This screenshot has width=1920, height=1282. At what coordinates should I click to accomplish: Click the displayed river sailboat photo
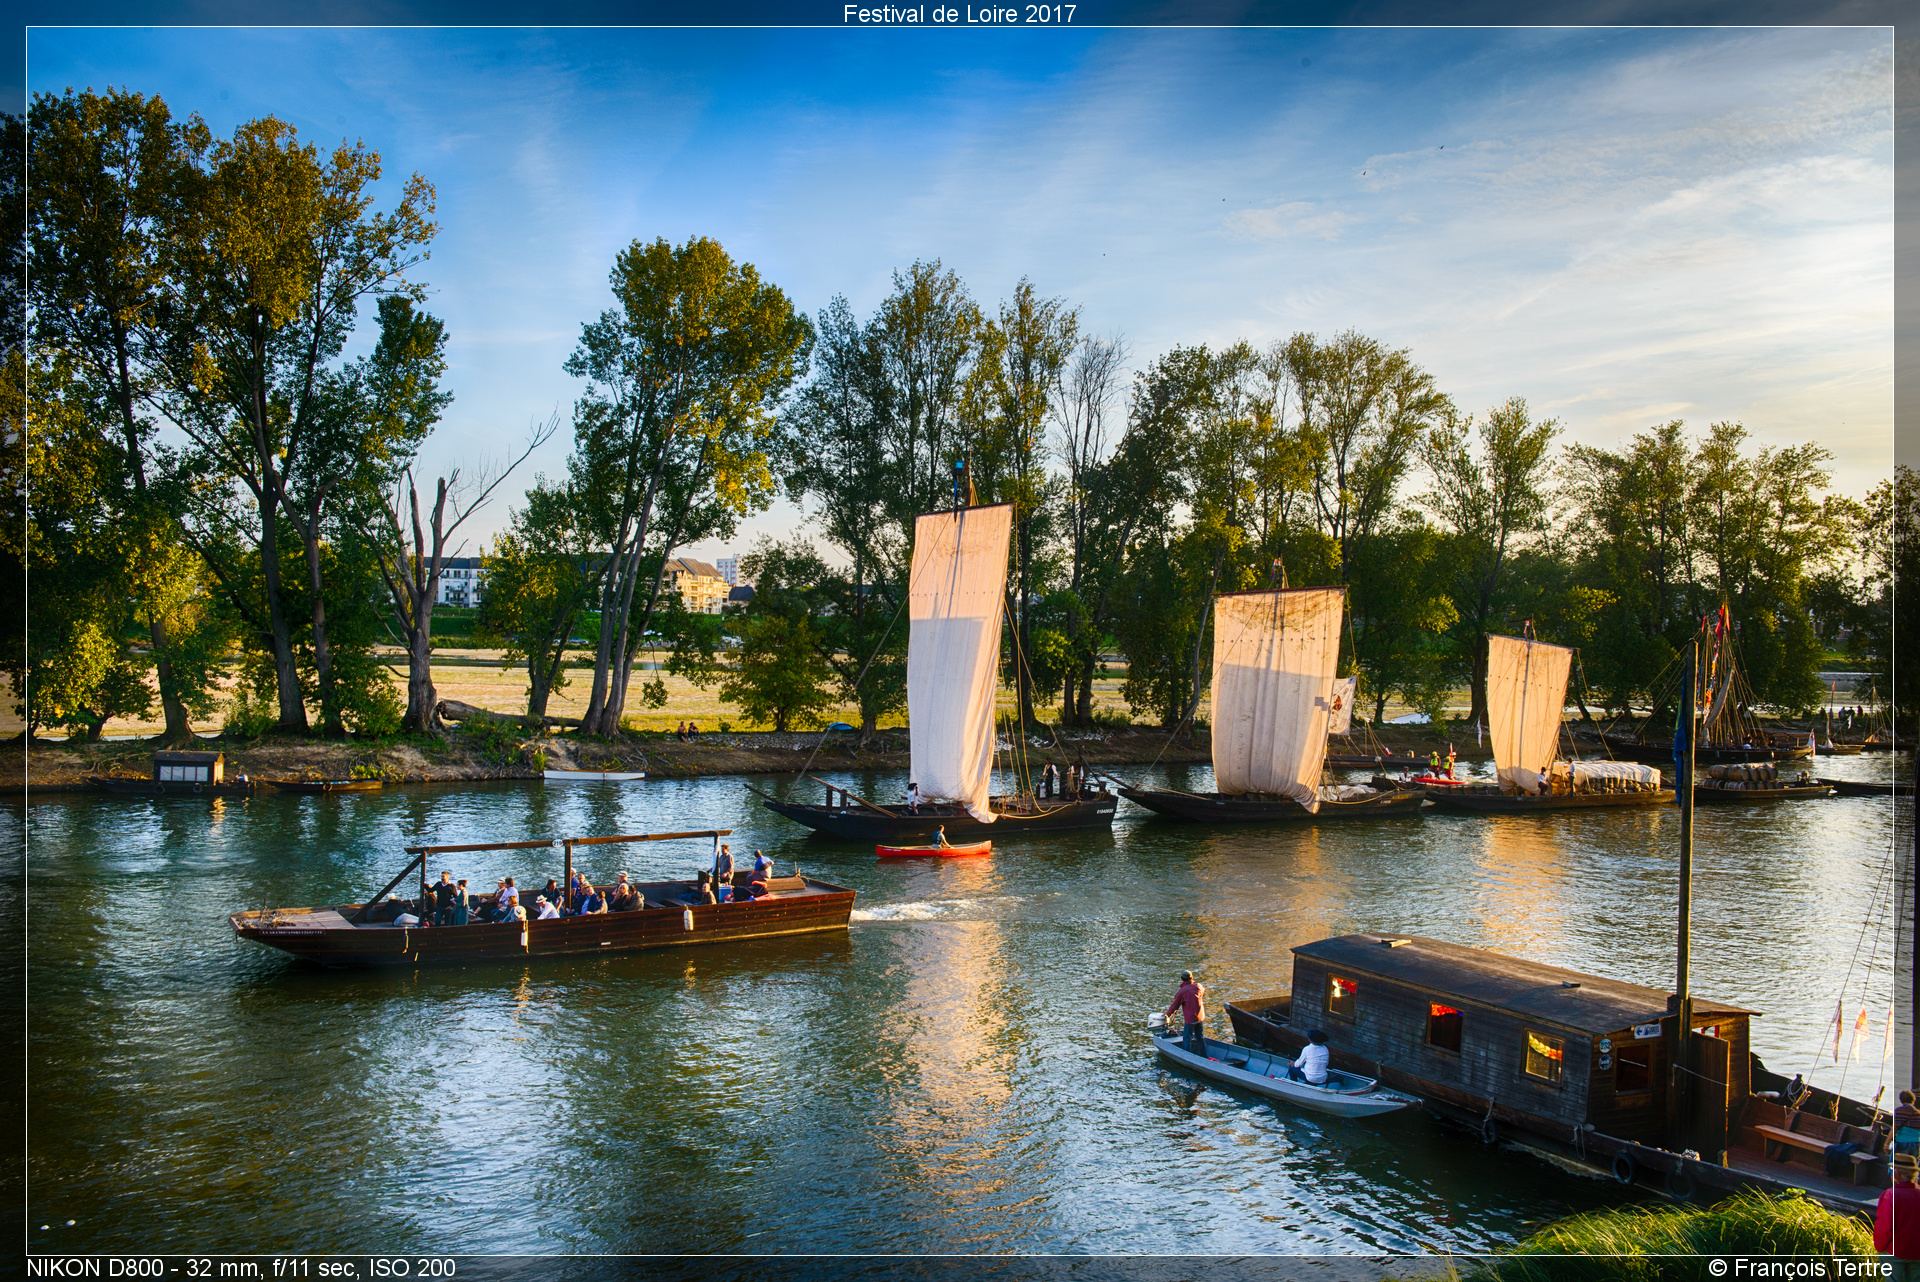pyautogui.click(x=959, y=641)
